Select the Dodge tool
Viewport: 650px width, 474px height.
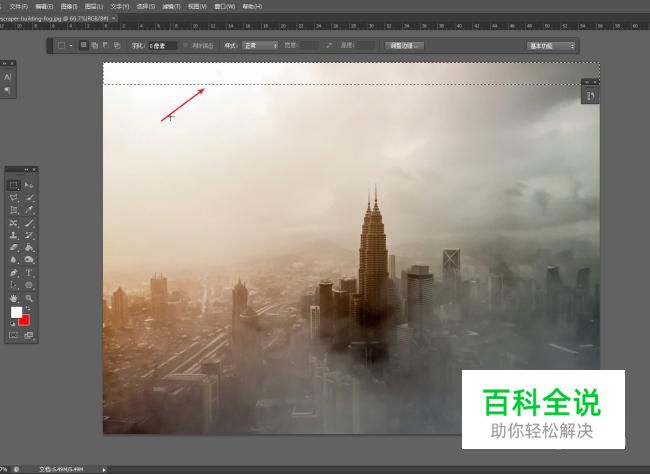tap(29, 260)
